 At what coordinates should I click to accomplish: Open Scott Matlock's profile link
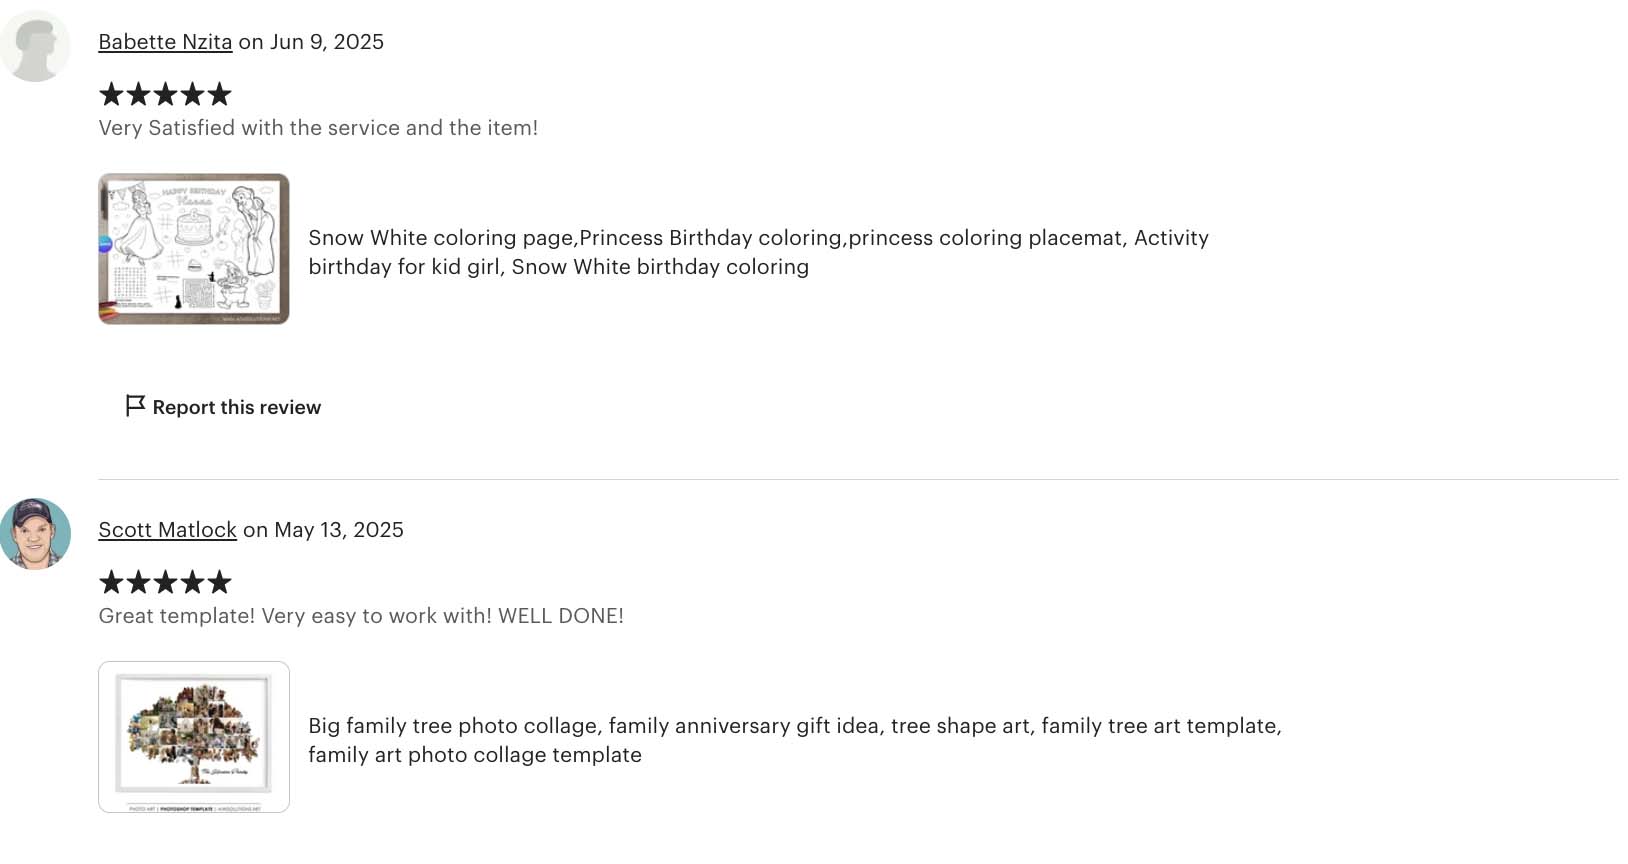(x=167, y=530)
